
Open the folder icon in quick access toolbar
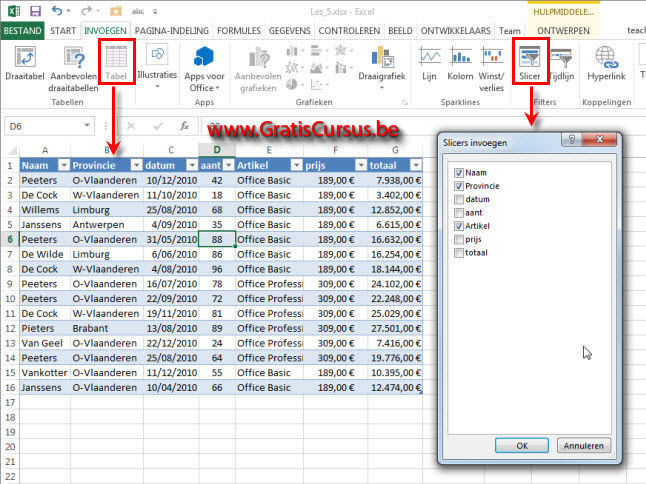coord(116,11)
